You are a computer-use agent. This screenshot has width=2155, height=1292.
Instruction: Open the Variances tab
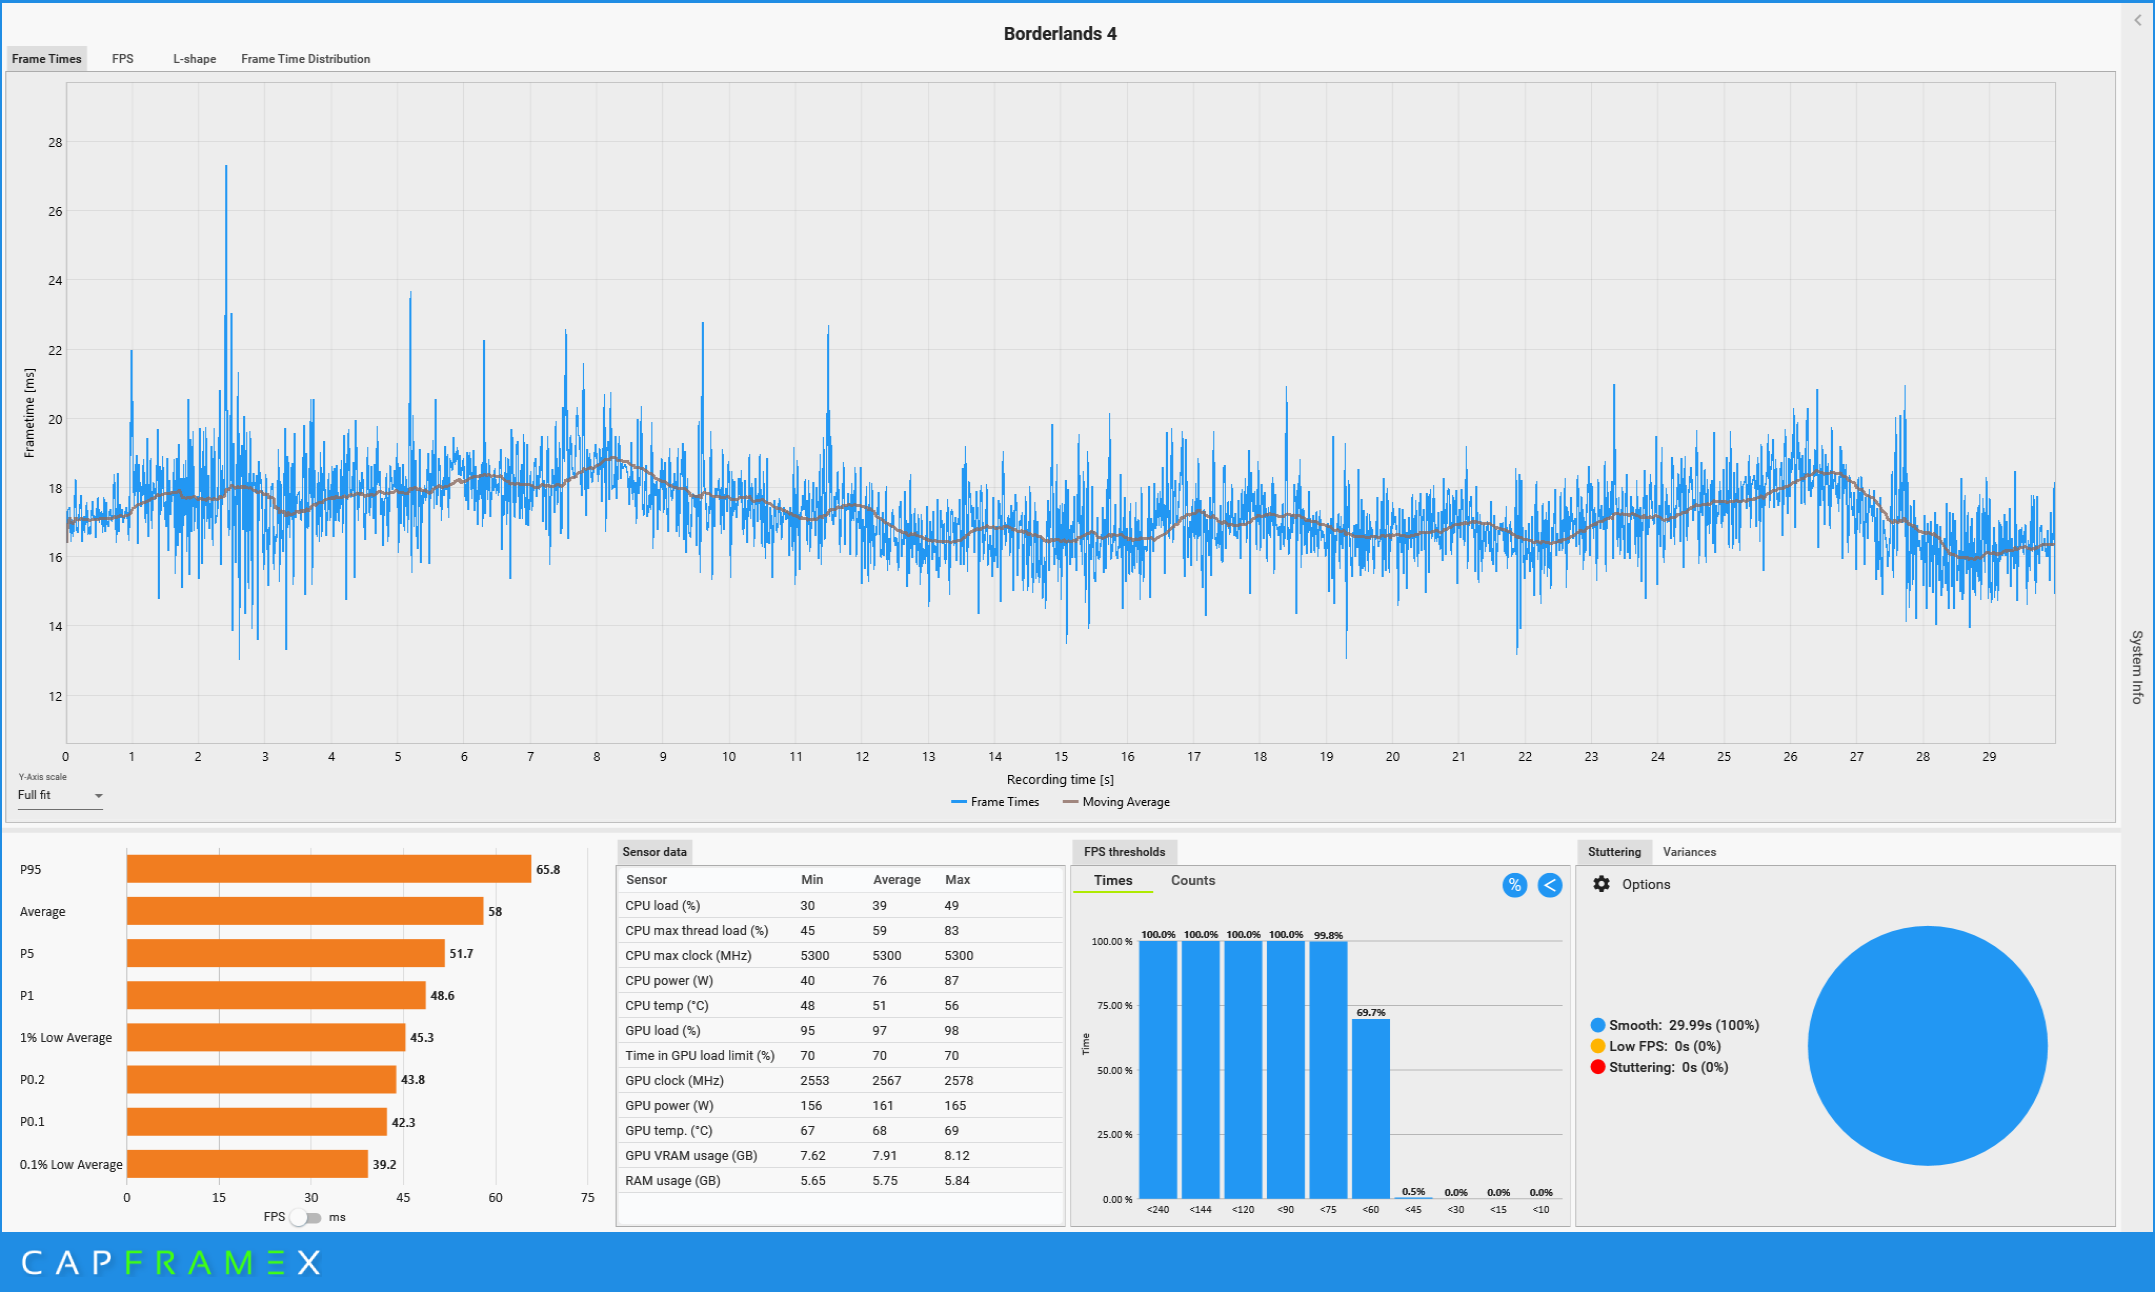pos(1689,852)
